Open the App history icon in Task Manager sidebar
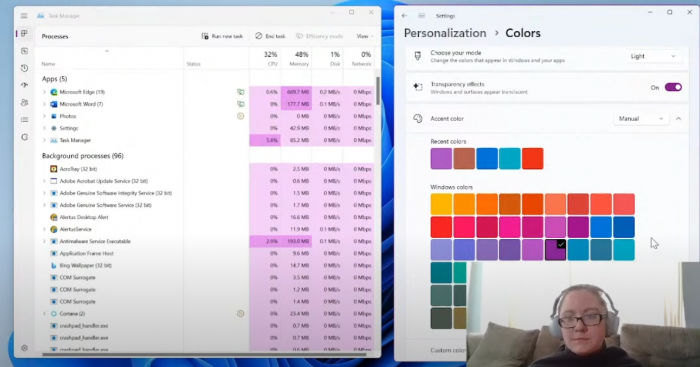Screen dimensions: 700x367 point(24,68)
